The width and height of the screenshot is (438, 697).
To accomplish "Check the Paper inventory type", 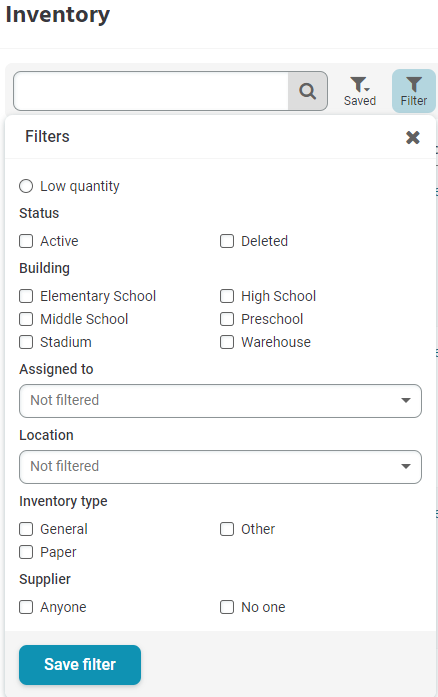I will tap(26, 552).
